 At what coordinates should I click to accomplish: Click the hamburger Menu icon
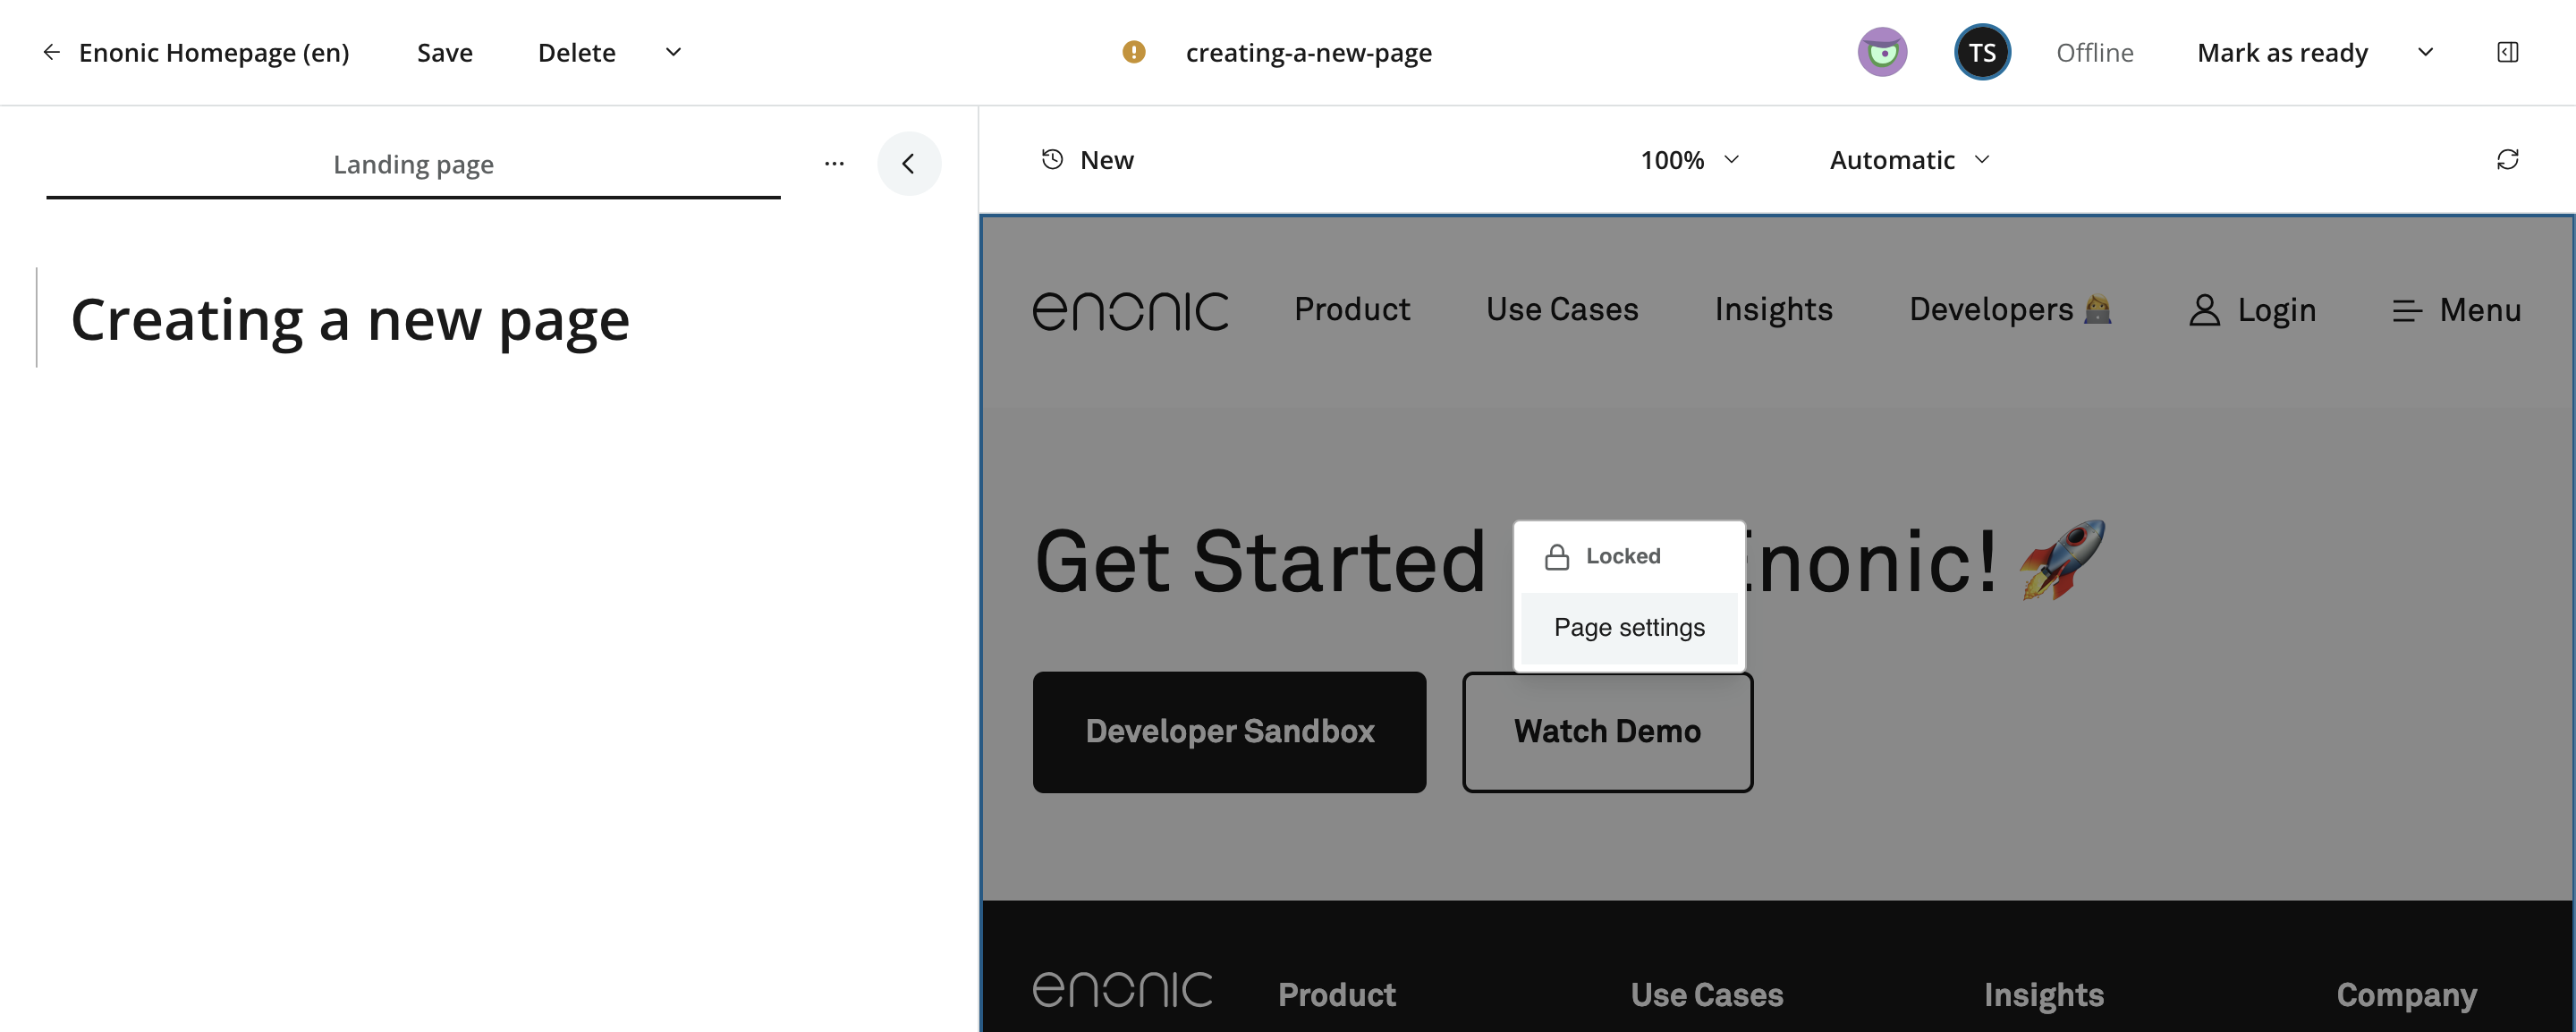click(x=2407, y=311)
